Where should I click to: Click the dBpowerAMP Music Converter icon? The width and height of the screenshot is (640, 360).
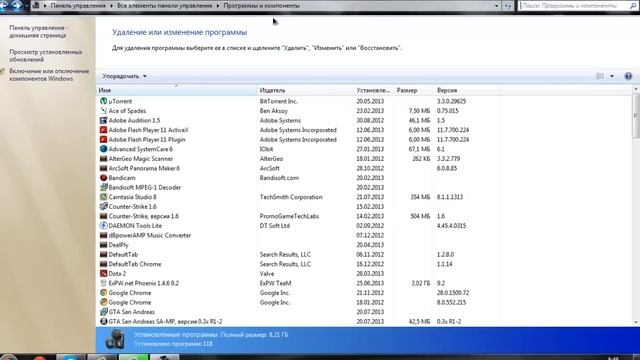tap(104, 235)
